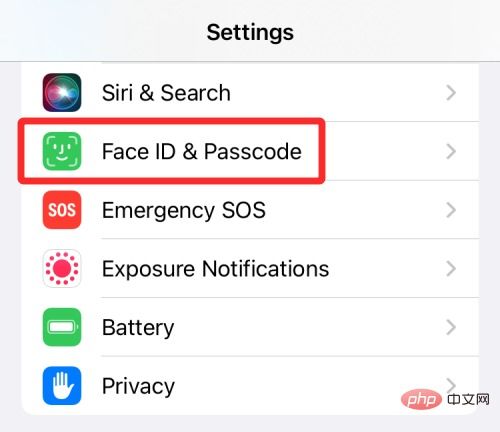Open Siri & Search settings
The width and height of the screenshot is (500, 432).
click(x=166, y=93)
